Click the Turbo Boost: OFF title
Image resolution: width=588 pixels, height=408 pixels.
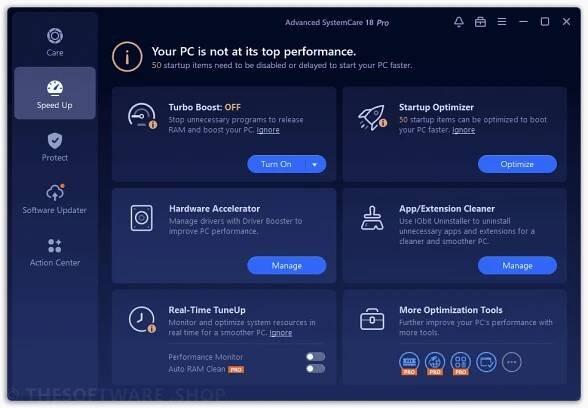coord(204,107)
